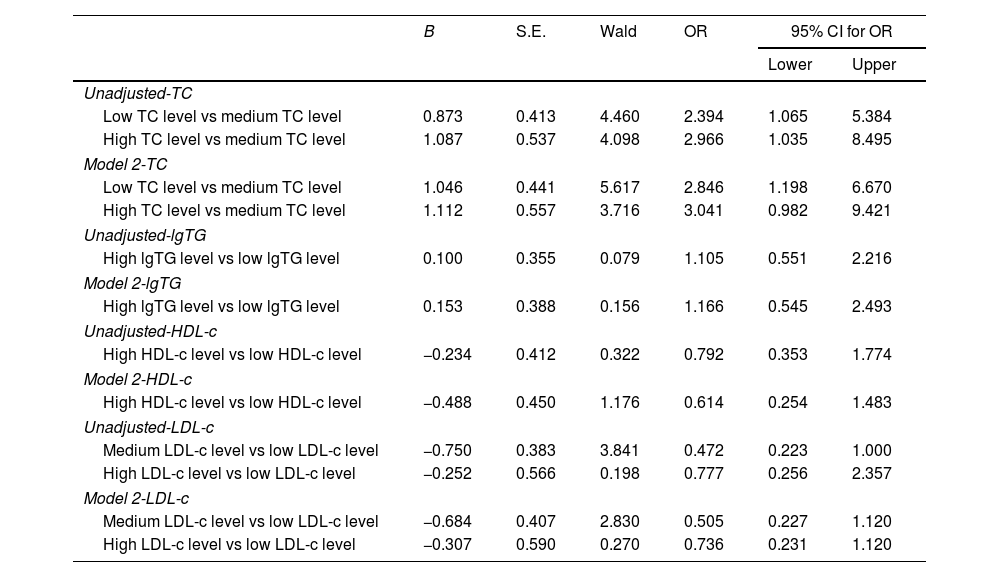
Task: Click the "B" column header
Action: [x=429, y=32]
